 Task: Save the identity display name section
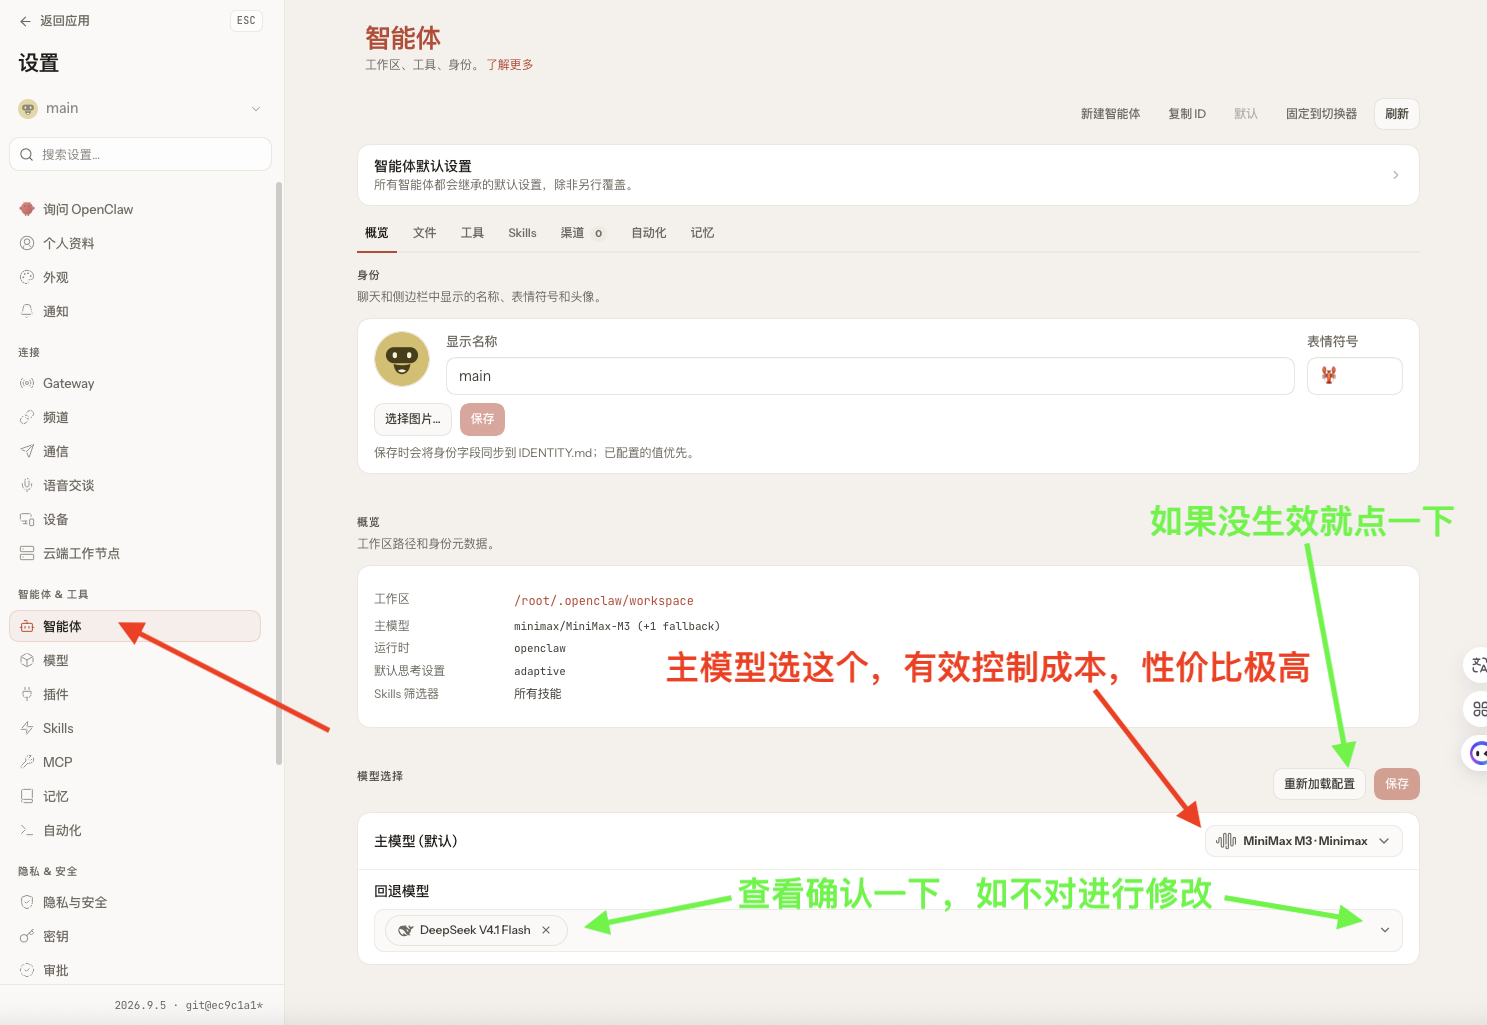pyautogui.click(x=483, y=419)
